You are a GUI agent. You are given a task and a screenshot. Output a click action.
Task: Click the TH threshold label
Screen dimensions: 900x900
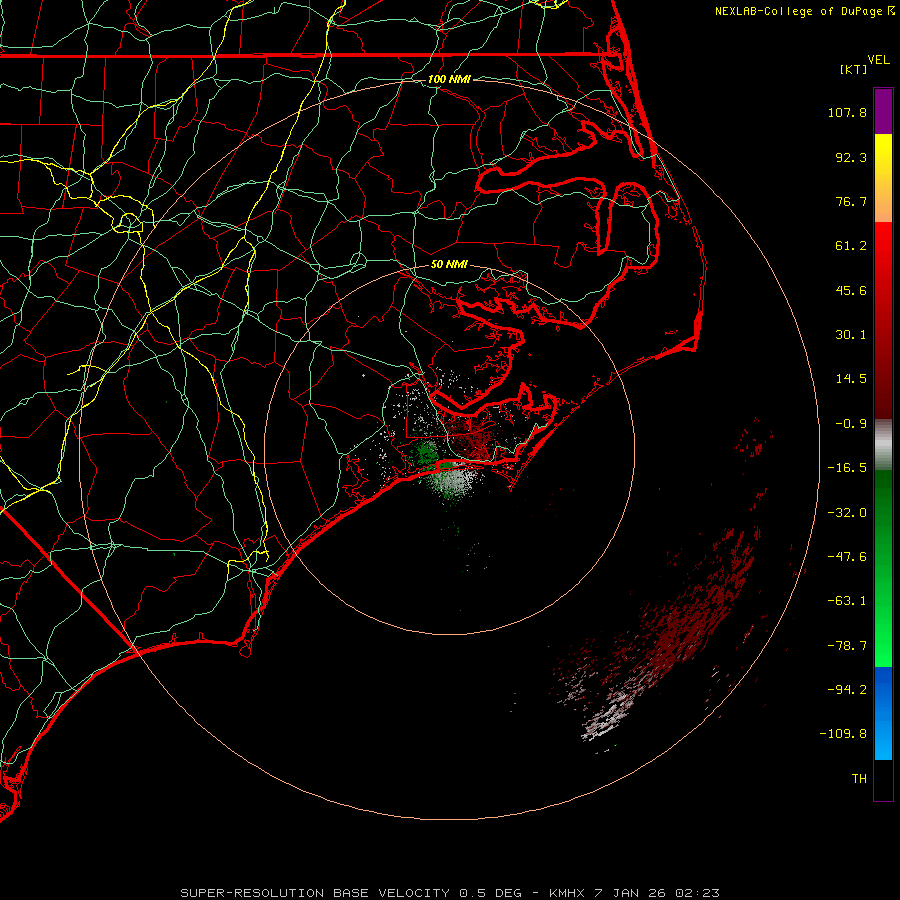(859, 779)
